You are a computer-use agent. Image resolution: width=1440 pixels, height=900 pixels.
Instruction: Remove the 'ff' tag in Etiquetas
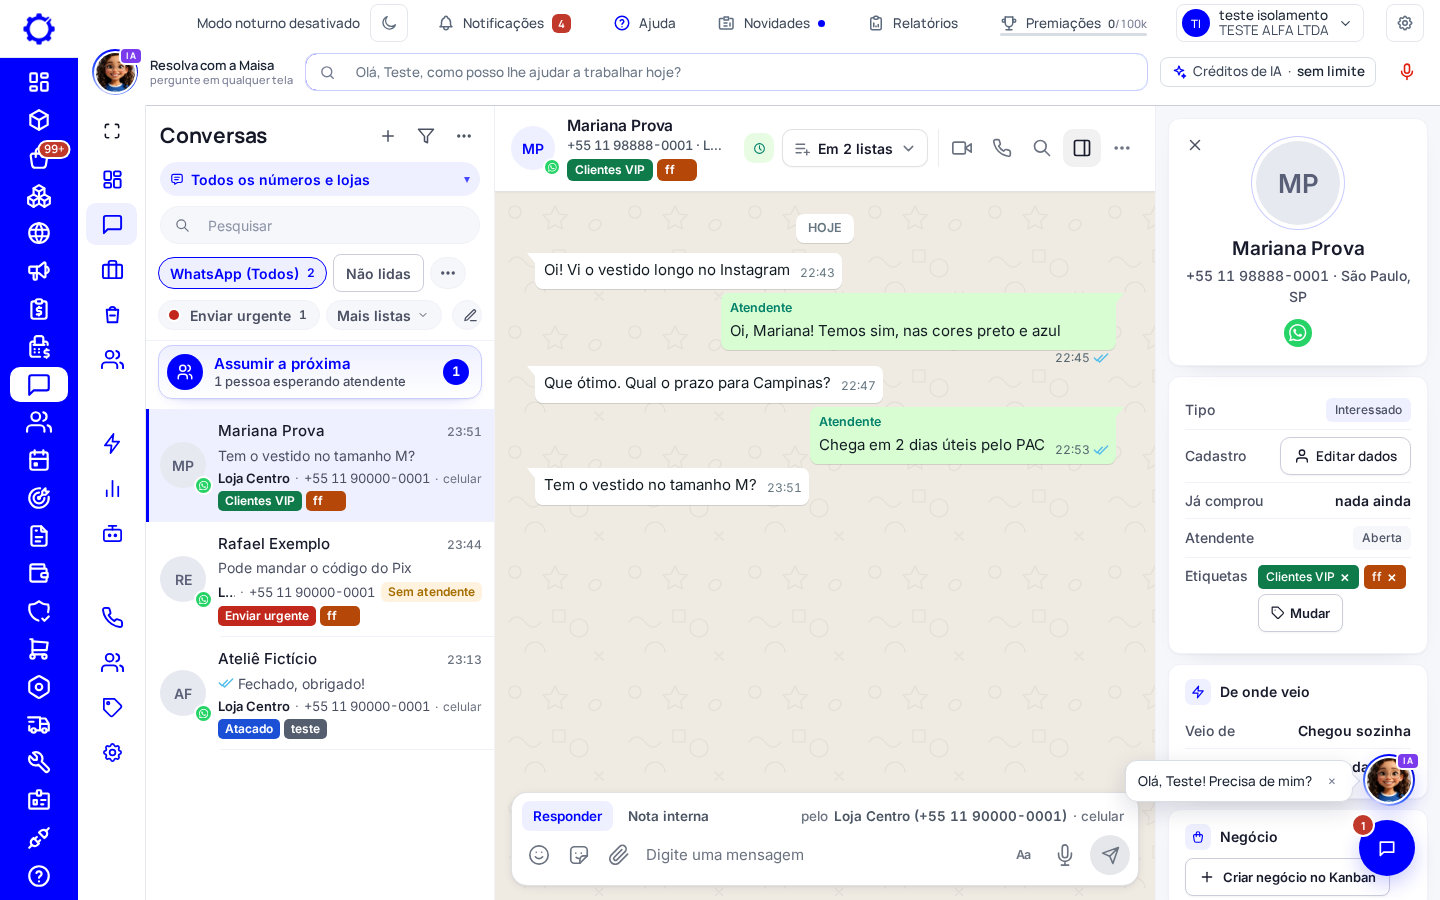(1392, 578)
